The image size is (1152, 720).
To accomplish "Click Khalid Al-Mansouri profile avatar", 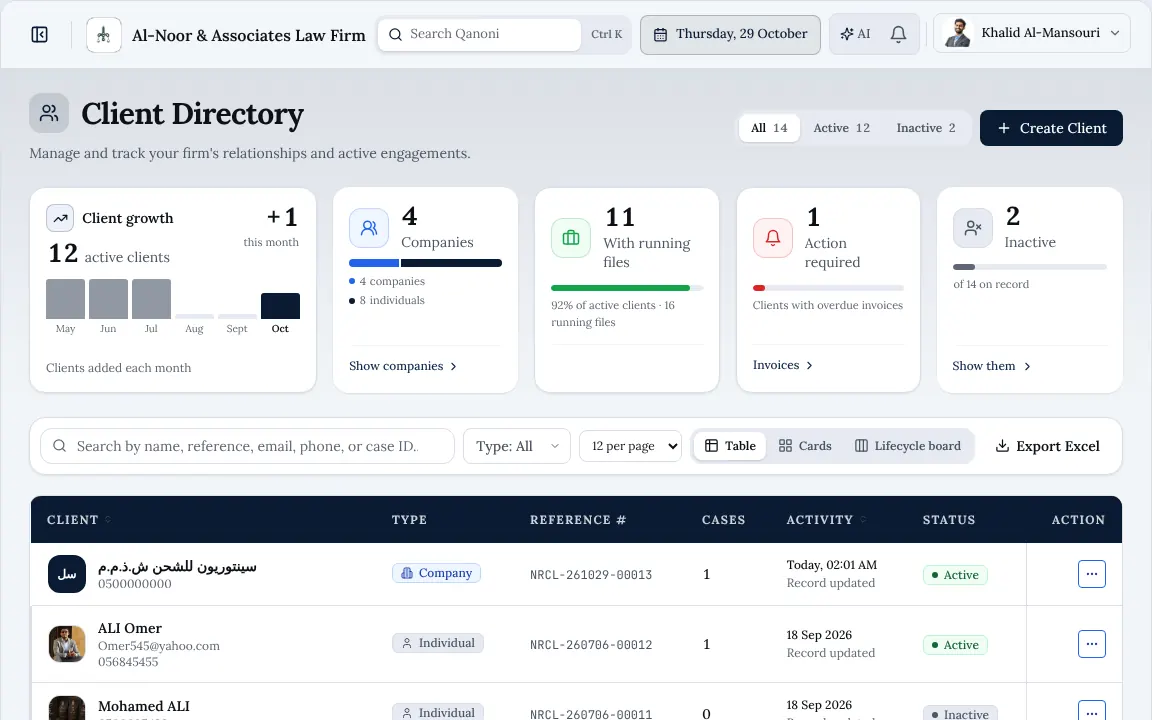I will tap(957, 33).
